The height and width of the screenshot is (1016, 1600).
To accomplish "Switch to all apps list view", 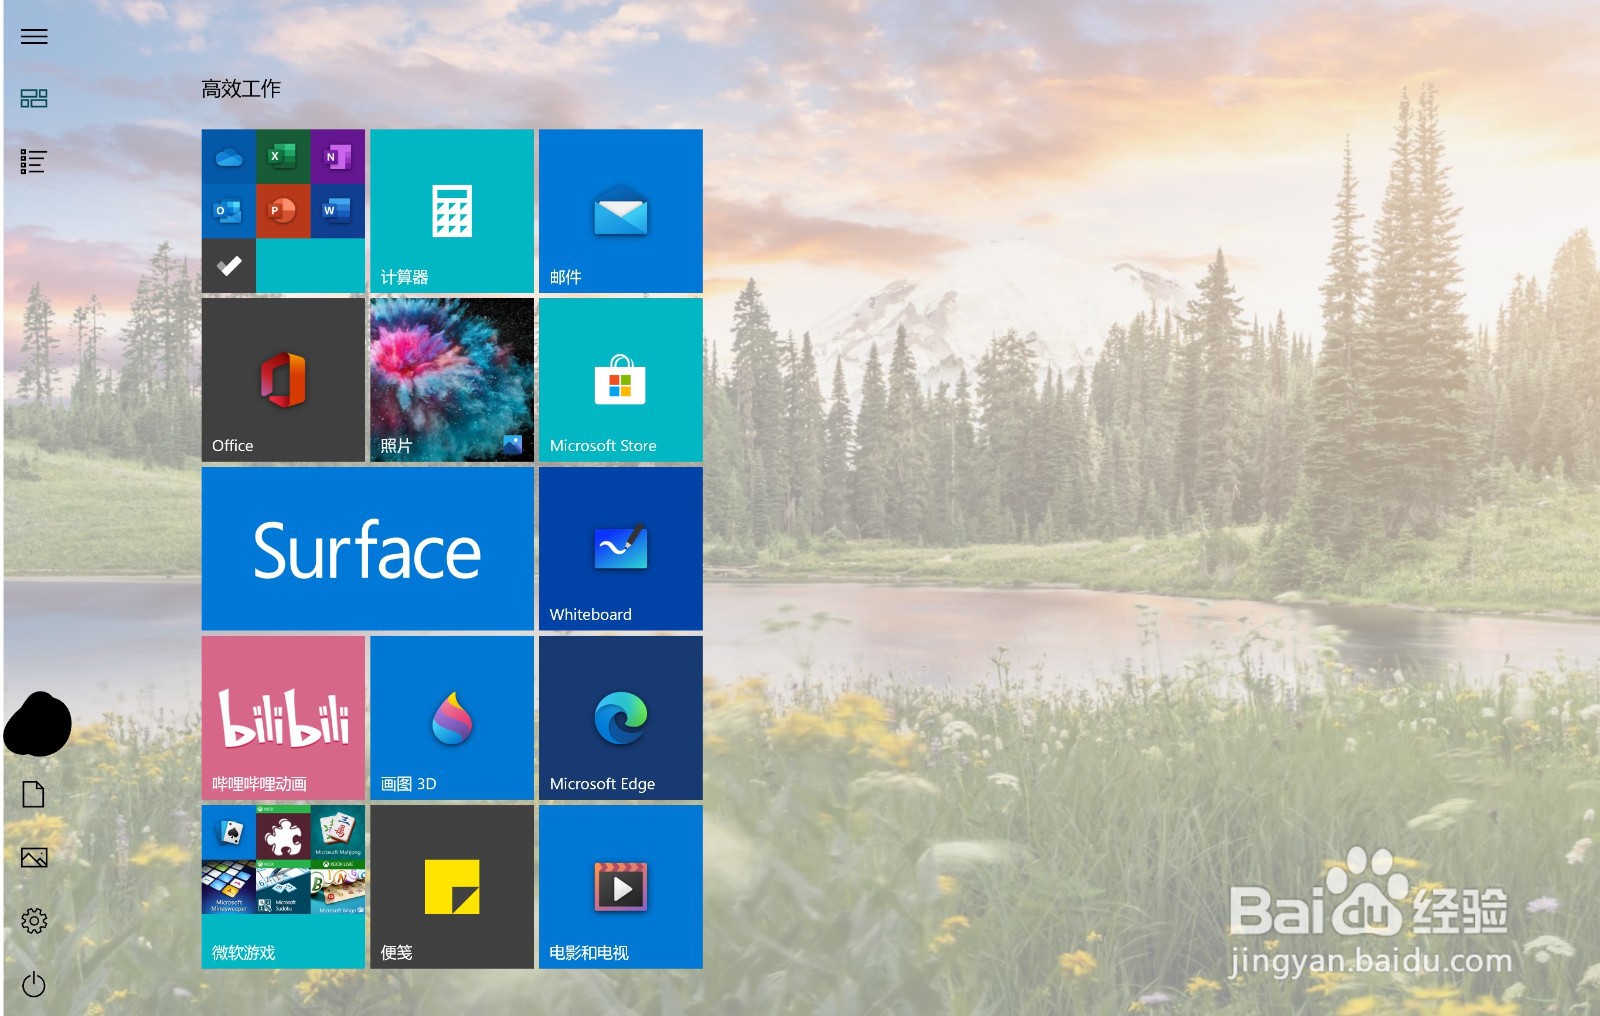I will (34, 161).
